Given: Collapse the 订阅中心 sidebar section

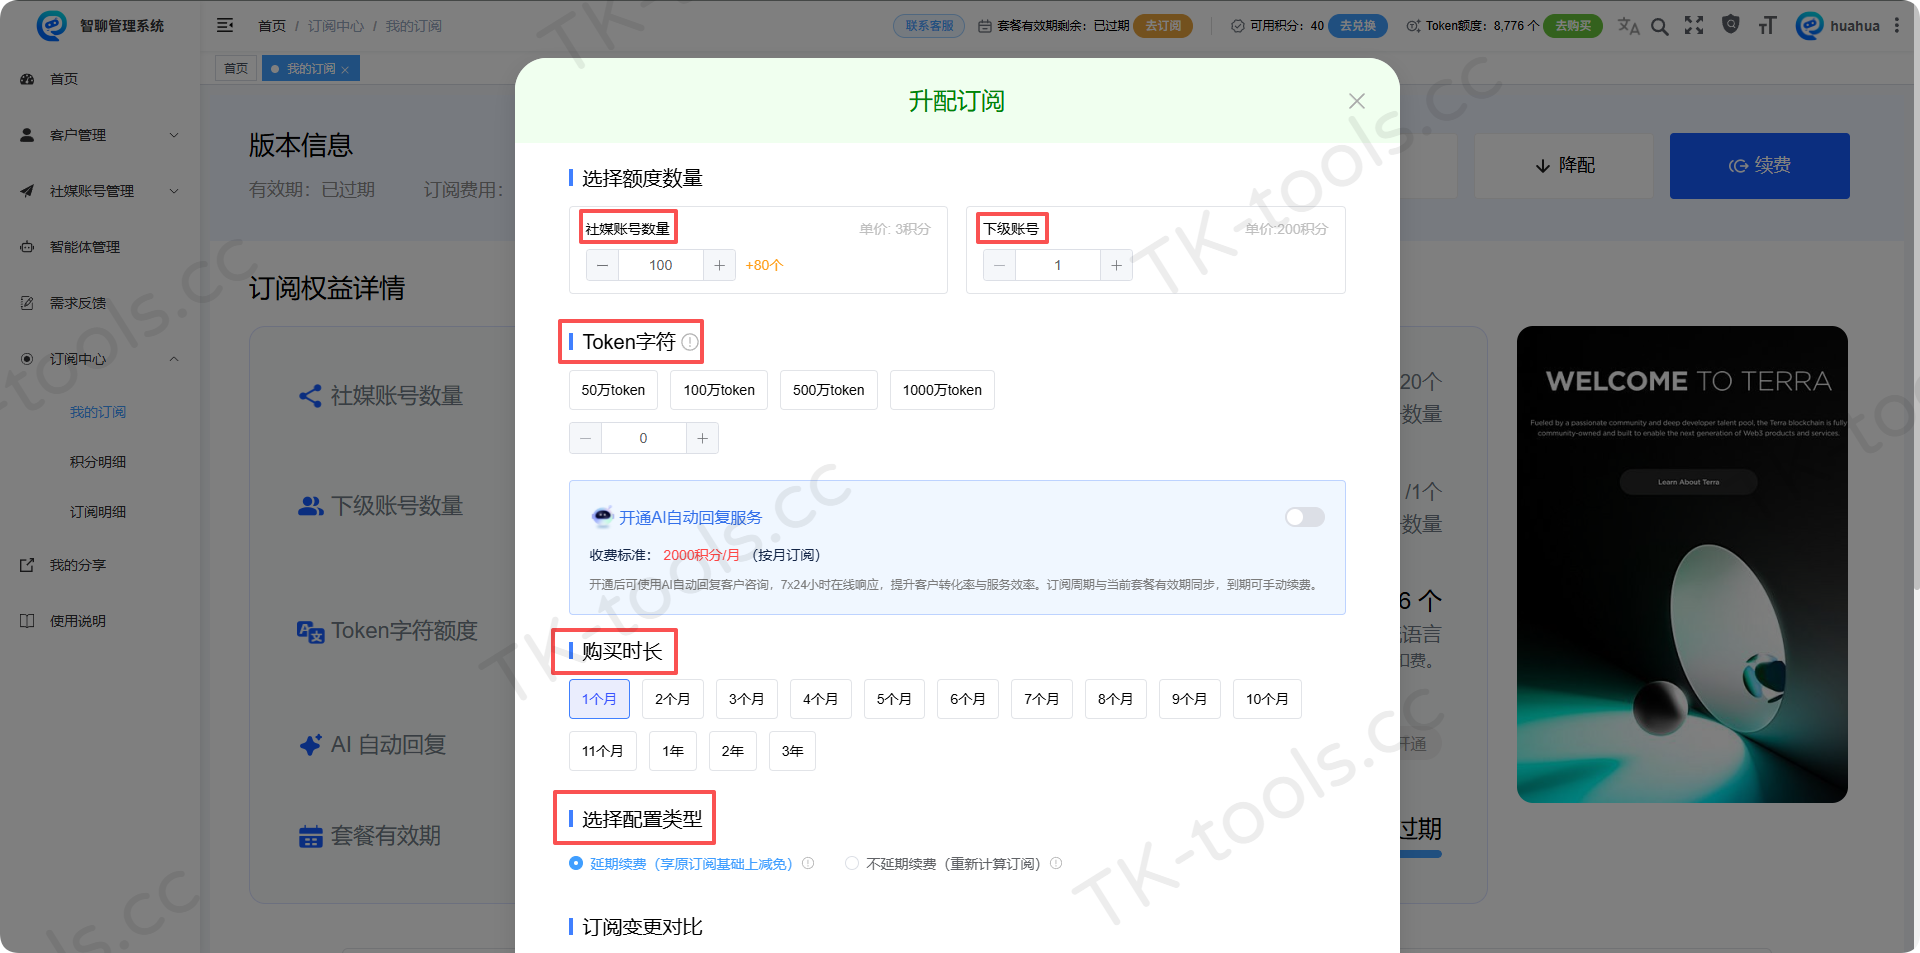Looking at the screenshot, I should [x=100, y=359].
